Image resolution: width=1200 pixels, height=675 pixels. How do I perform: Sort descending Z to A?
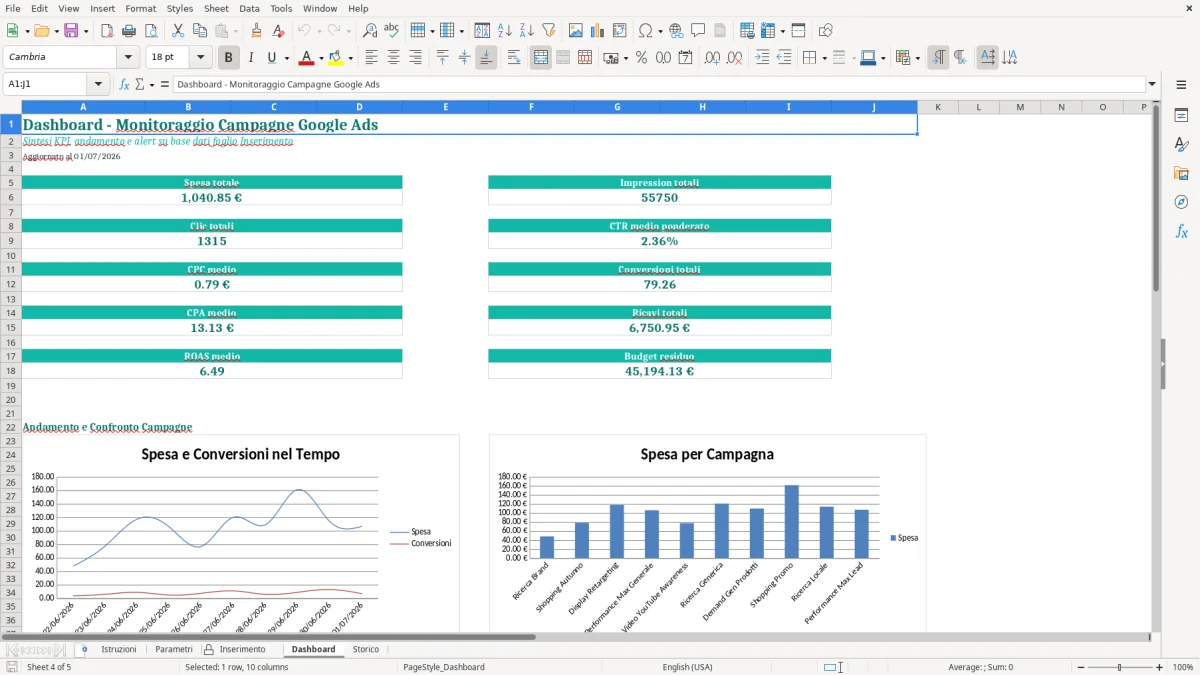point(527,31)
